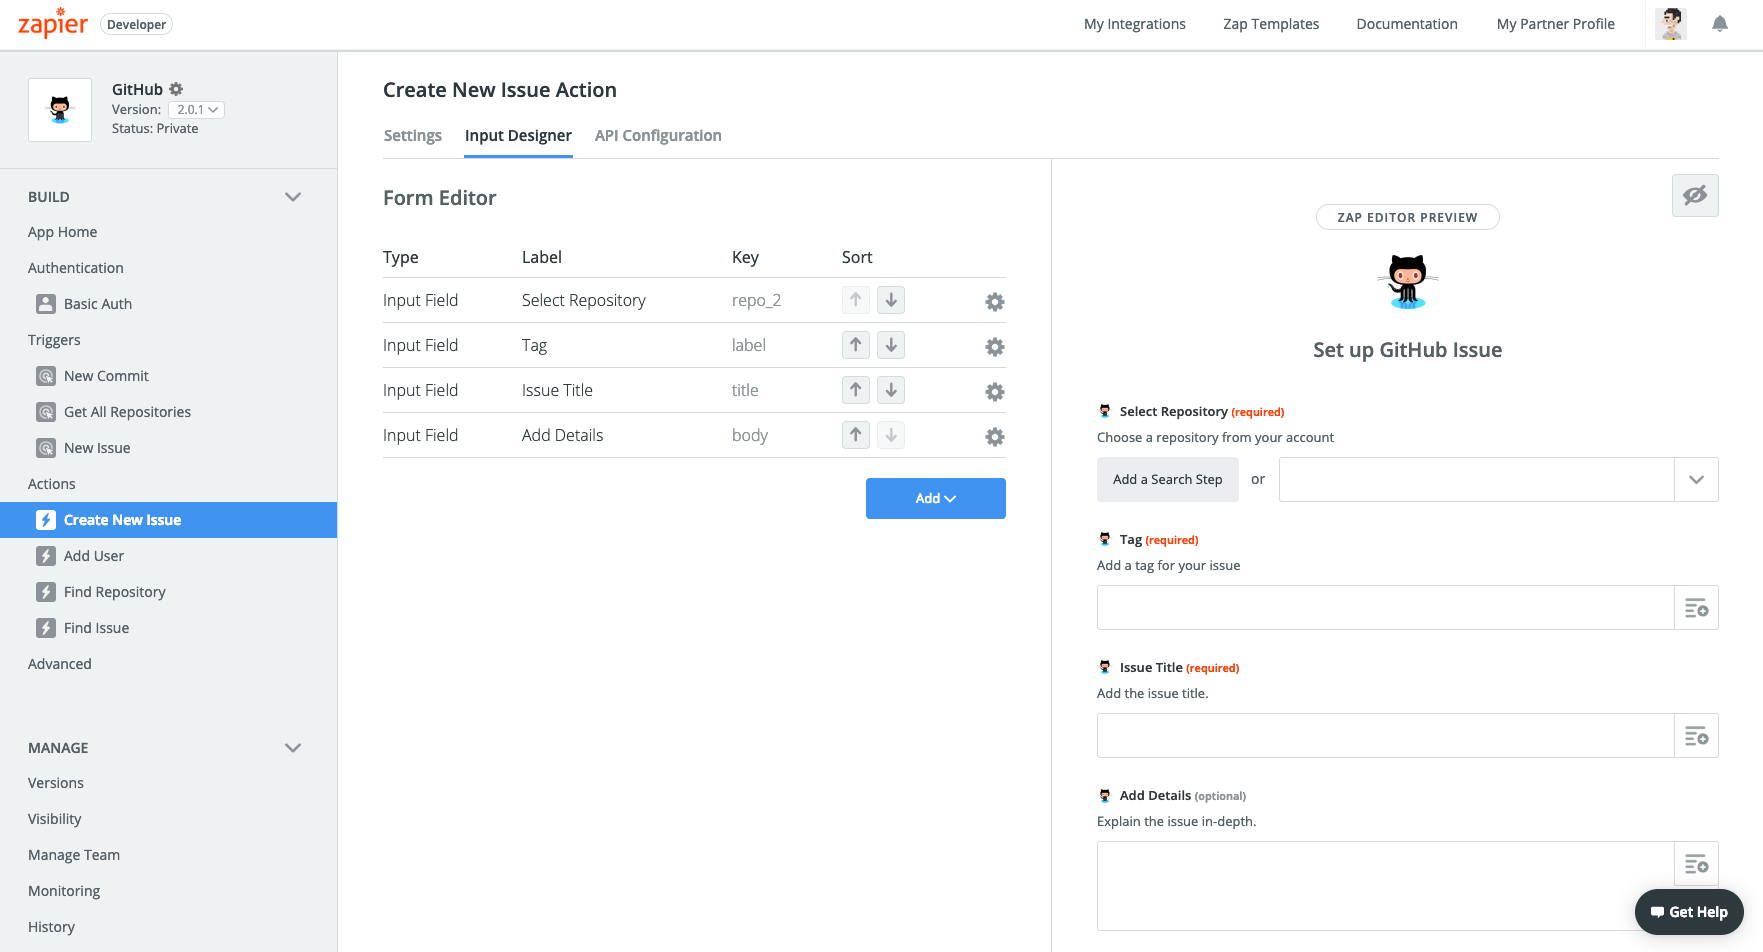Screen dimensions: 1763x952
Task: Select the Input Designer tab
Action: click(x=518, y=136)
